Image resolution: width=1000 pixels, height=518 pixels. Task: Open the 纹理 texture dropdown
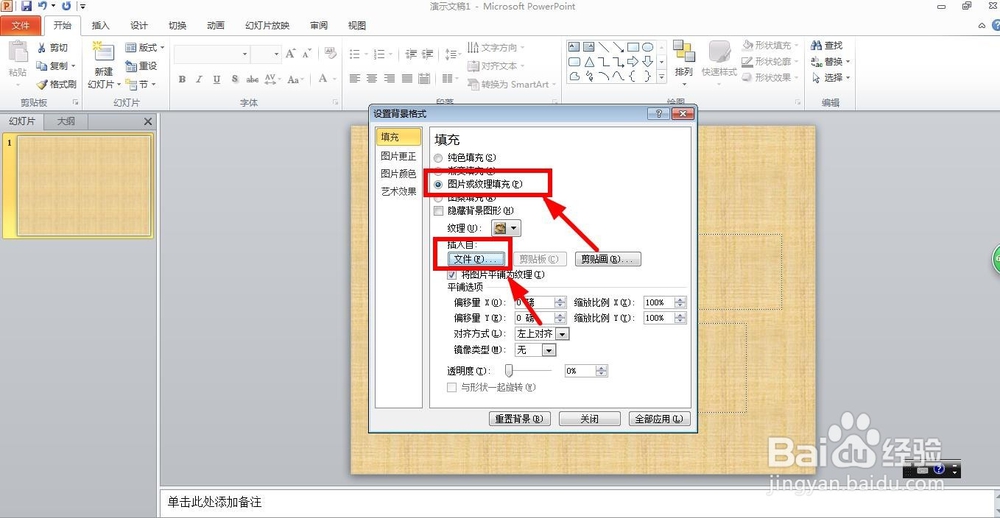[x=506, y=228]
